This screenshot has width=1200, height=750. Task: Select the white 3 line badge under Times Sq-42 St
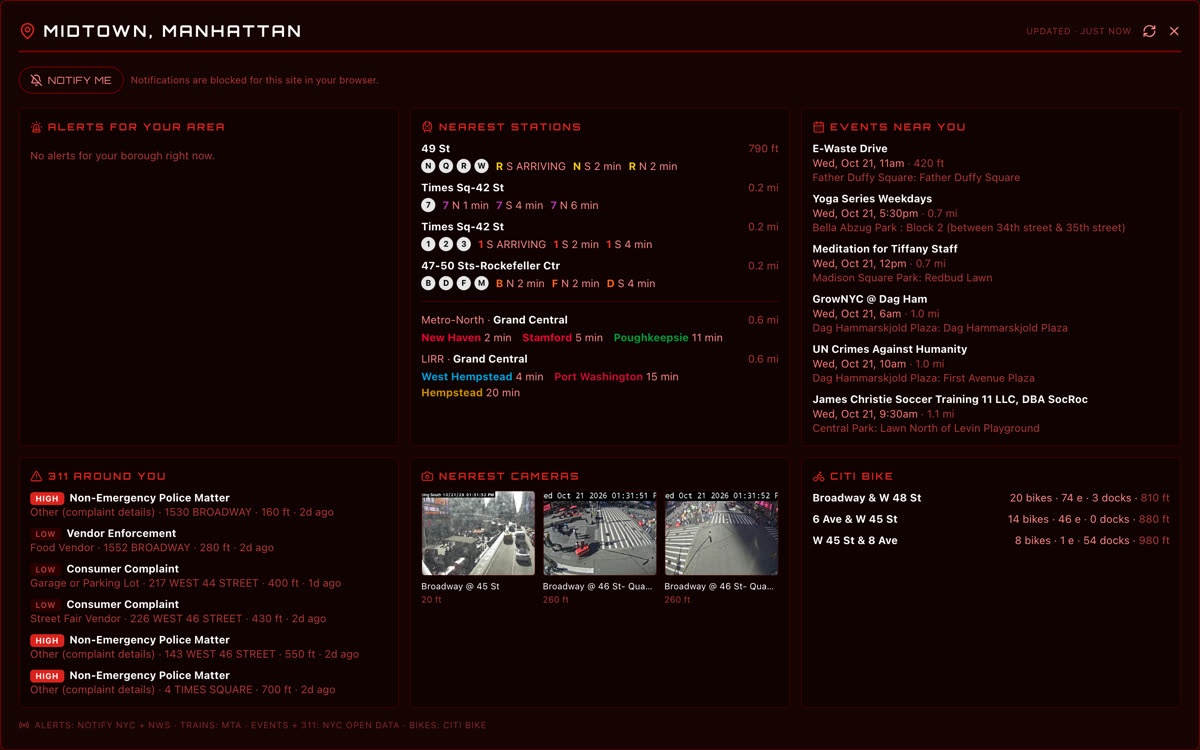pyautogui.click(x=463, y=244)
